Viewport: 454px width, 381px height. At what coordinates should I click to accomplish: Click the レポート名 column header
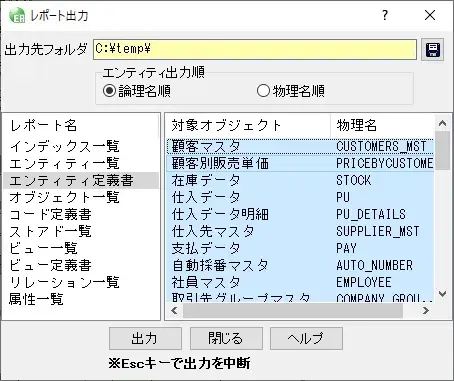pos(81,126)
